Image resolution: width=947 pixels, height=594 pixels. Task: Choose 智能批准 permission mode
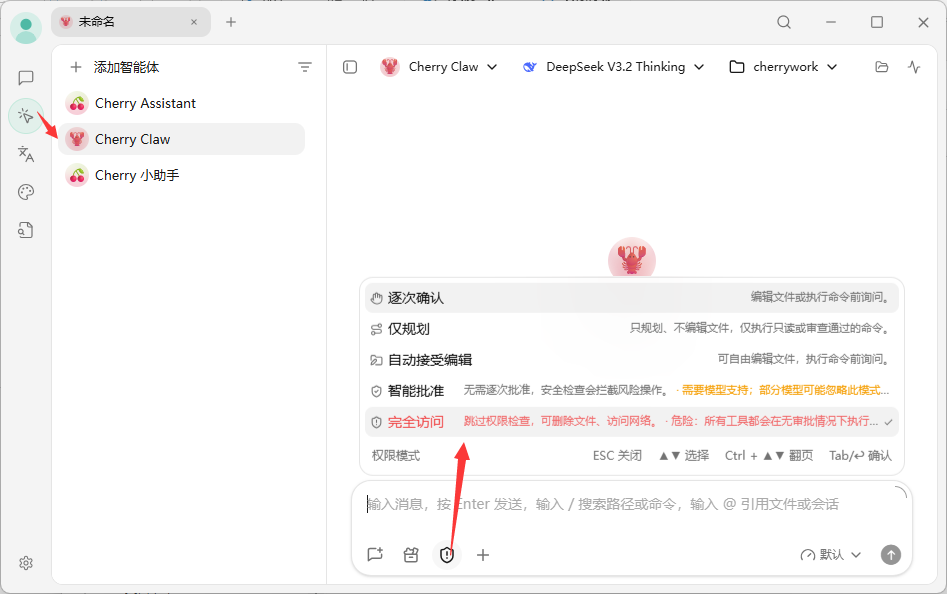pos(632,391)
